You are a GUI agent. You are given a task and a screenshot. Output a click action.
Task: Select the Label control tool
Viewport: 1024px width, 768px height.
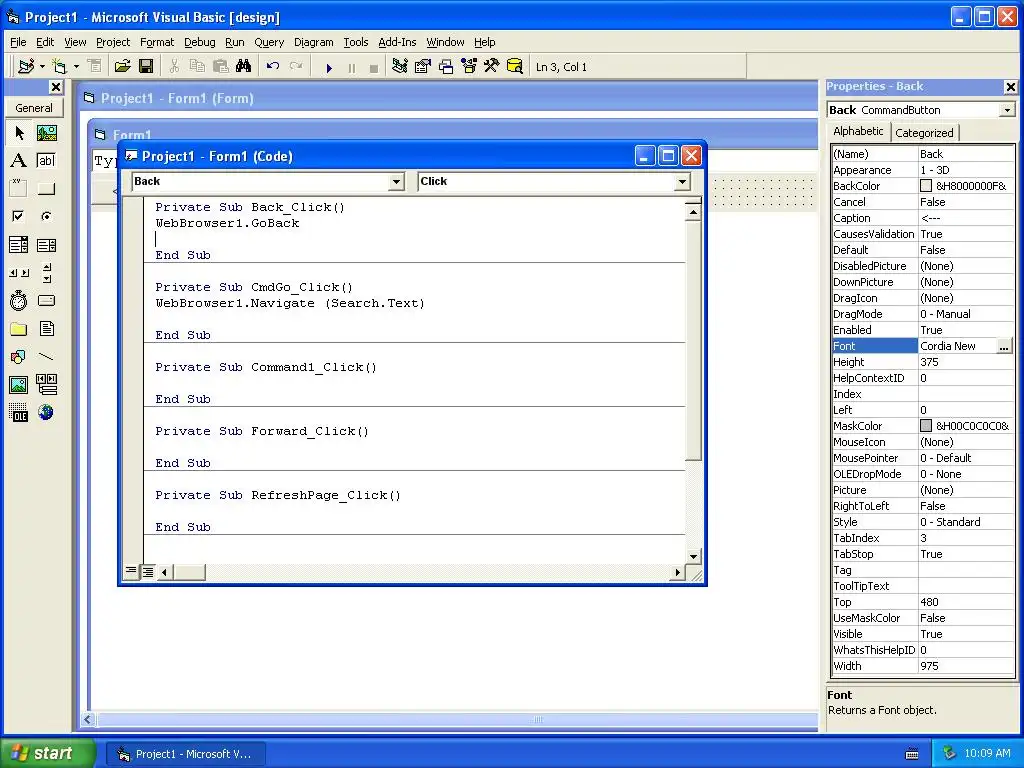pyautogui.click(x=19, y=161)
